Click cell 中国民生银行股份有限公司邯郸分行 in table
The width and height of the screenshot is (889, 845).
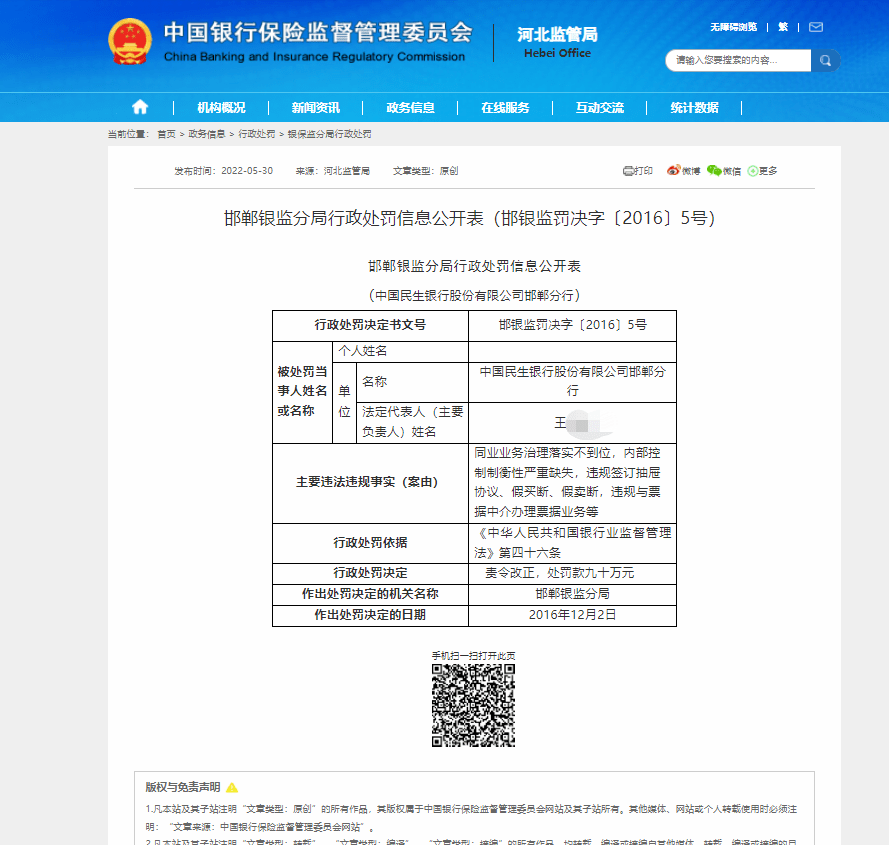point(573,382)
